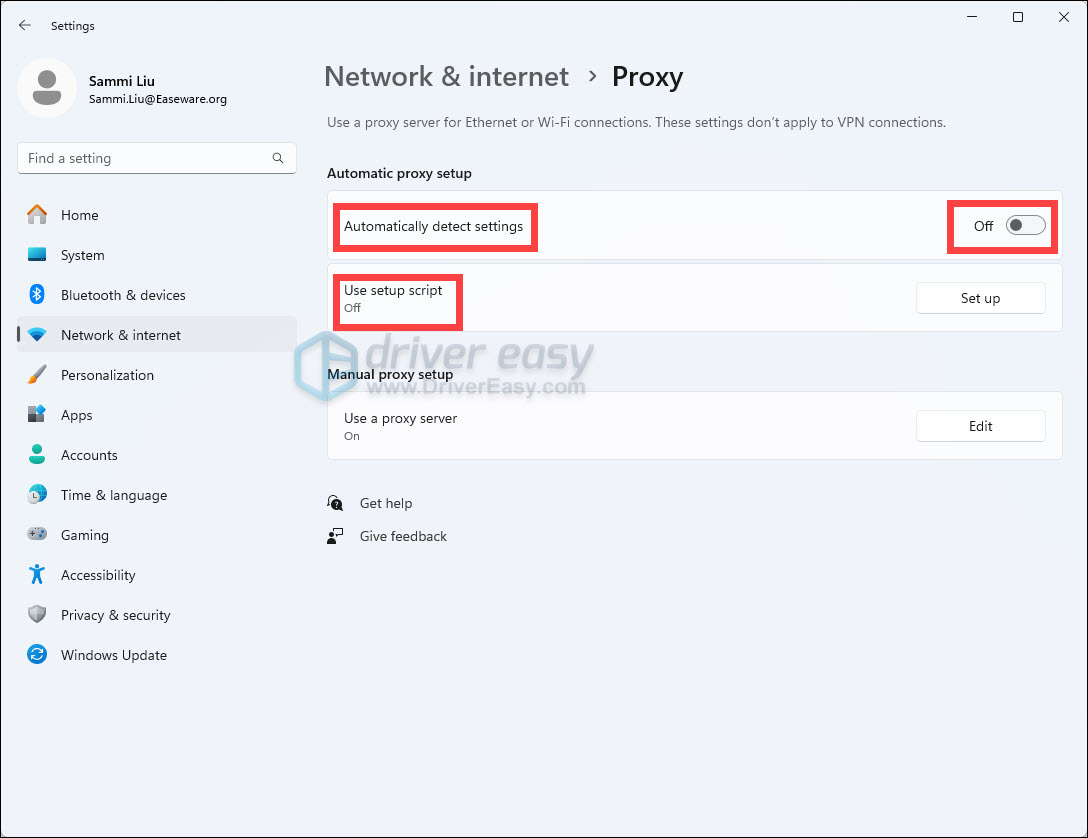Go to Network & internet breadcrumb
1088x838 pixels.
pyautogui.click(x=447, y=76)
